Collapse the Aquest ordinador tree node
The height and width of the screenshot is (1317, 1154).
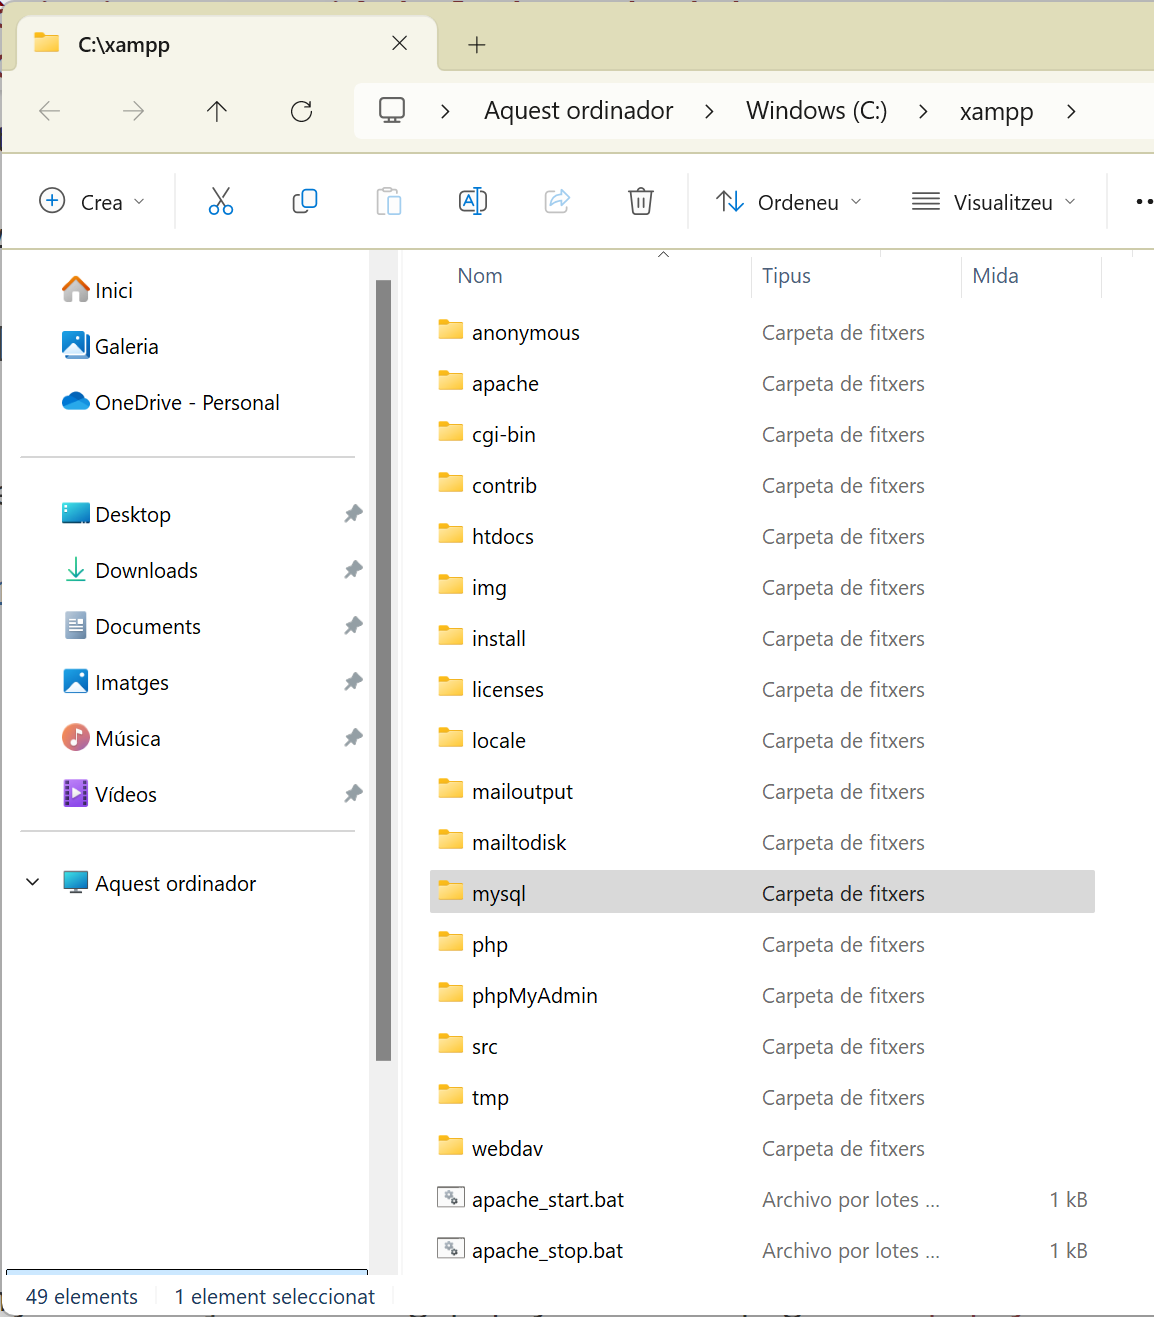(33, 883)
